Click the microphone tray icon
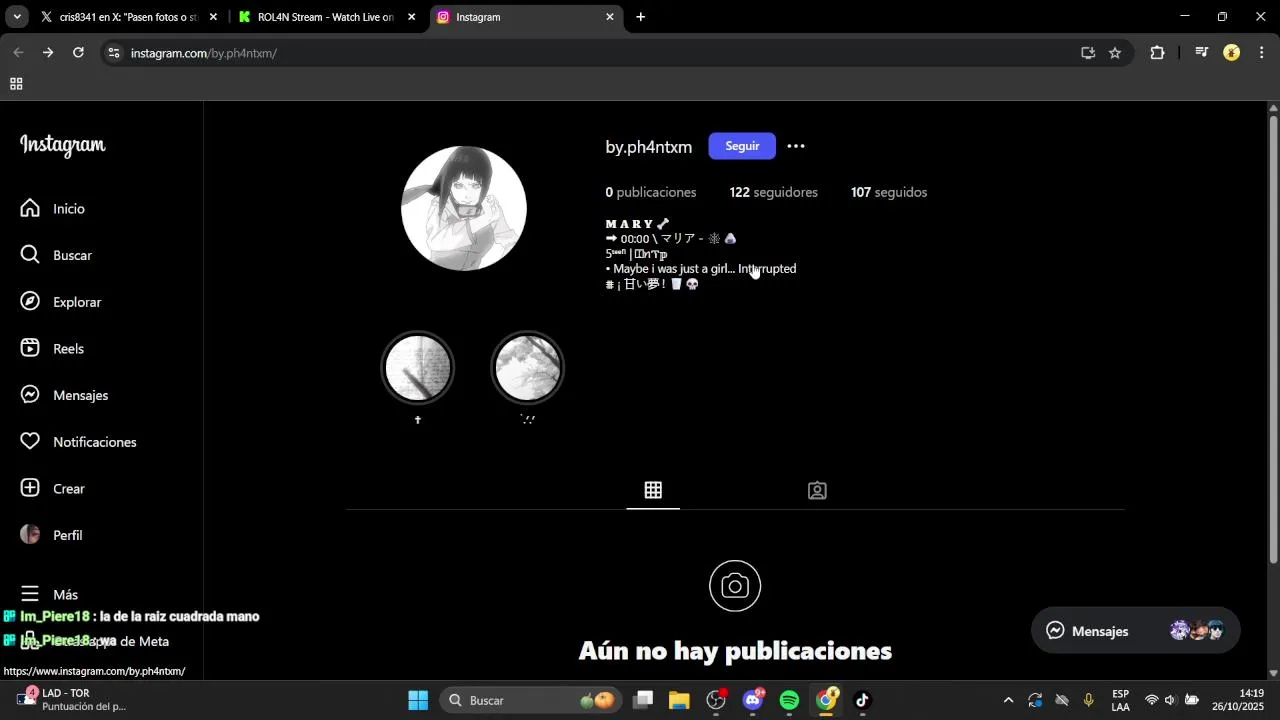Viewport: 1280px width, 720px height. 1089,700
